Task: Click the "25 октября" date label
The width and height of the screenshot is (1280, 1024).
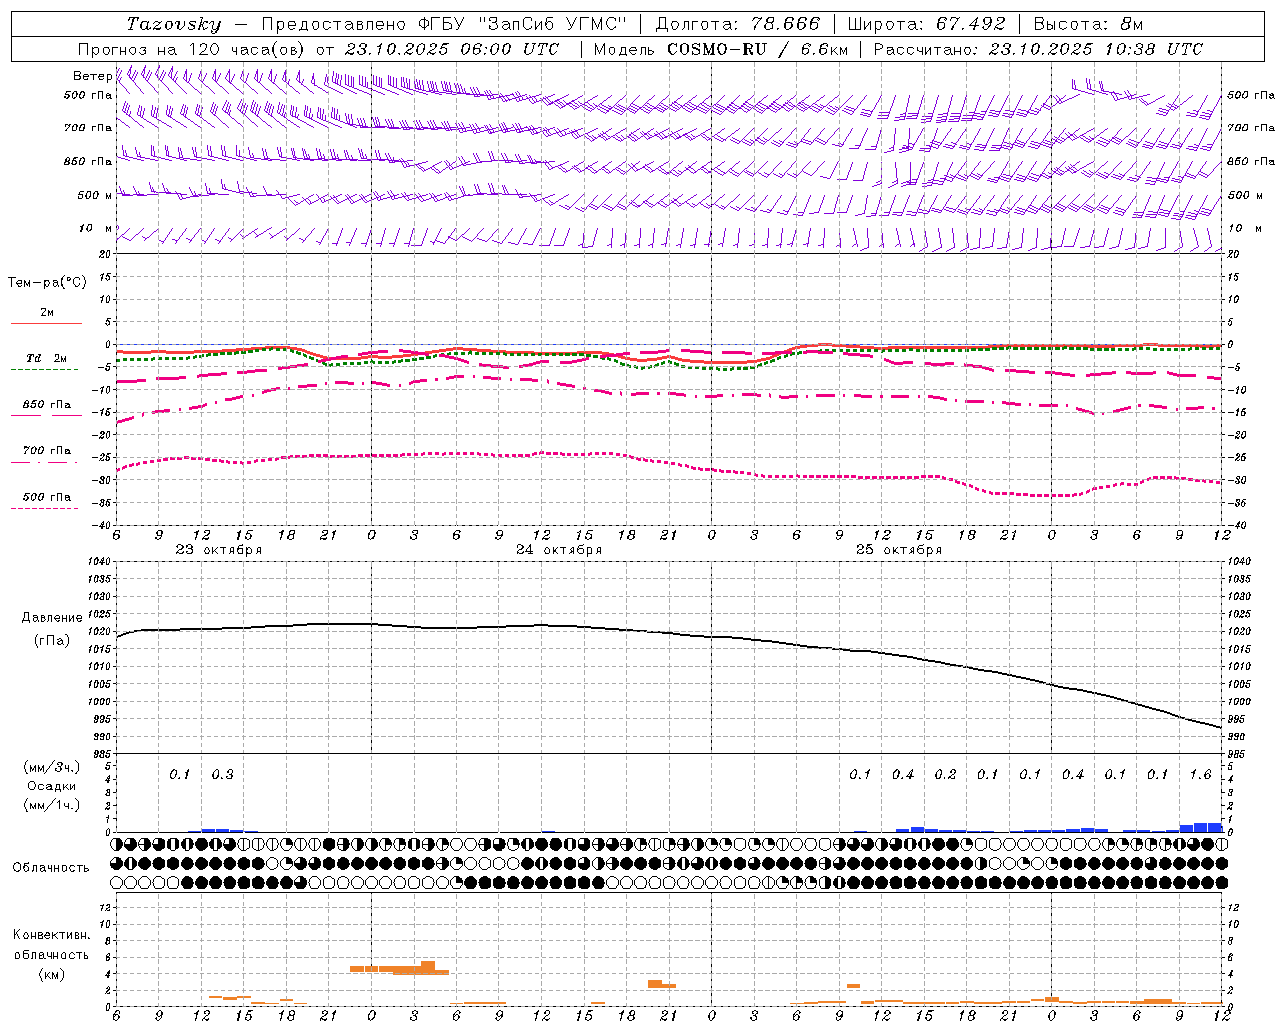Action: [x=899, y=550]
